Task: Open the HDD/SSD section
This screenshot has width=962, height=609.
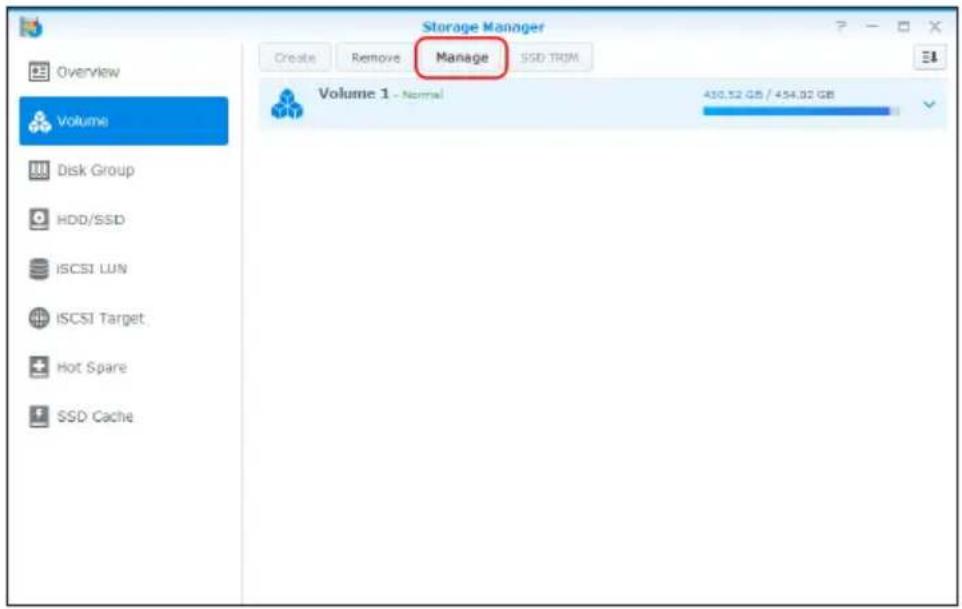Action: [x=123, y=219]
